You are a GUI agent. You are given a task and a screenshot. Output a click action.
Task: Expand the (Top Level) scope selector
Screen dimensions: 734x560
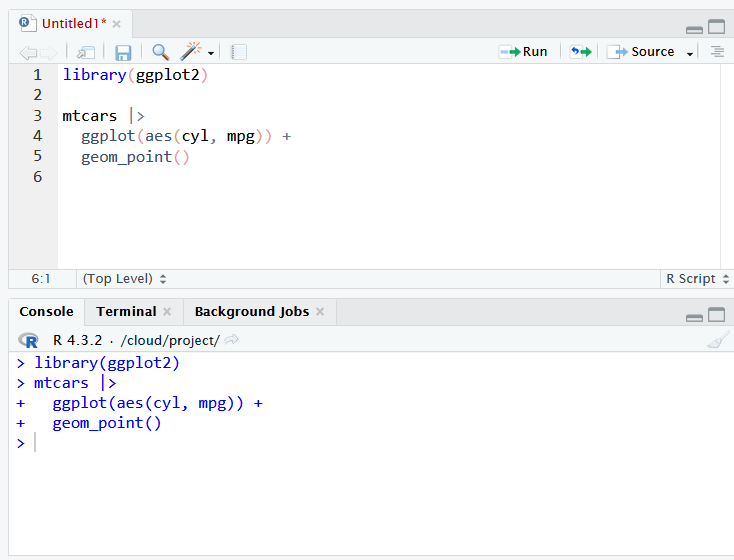[x=125, y=279]
